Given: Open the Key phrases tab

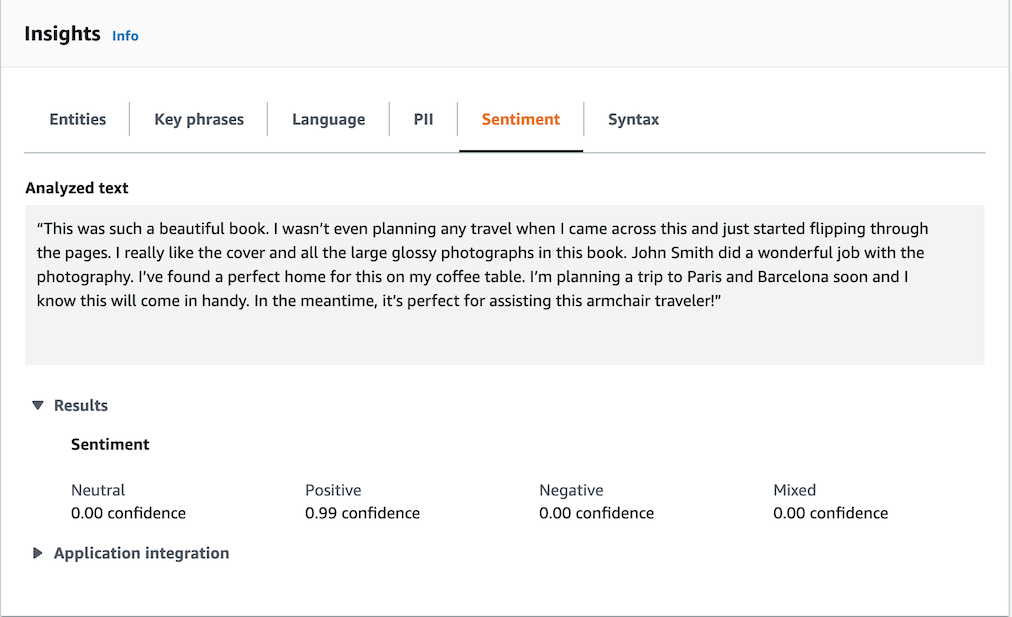Looking at the screenshot, I should click(x=199, y=119).
